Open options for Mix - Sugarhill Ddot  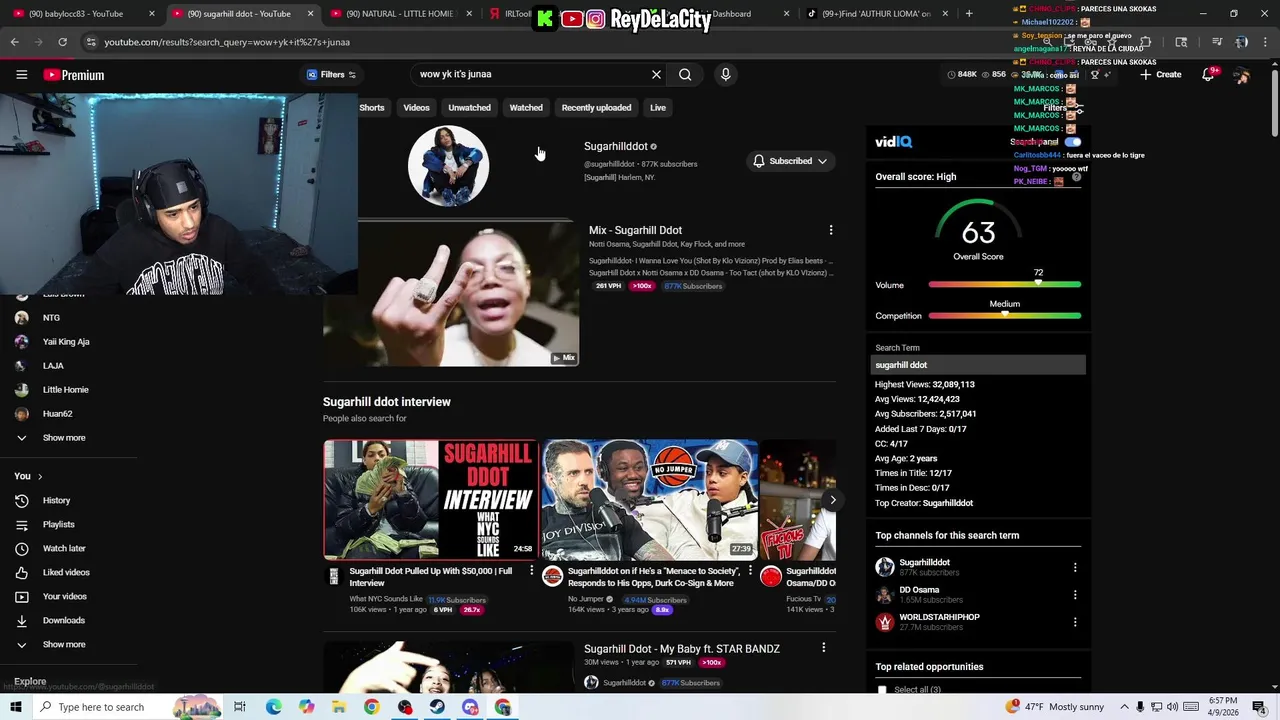coord(831,230)
